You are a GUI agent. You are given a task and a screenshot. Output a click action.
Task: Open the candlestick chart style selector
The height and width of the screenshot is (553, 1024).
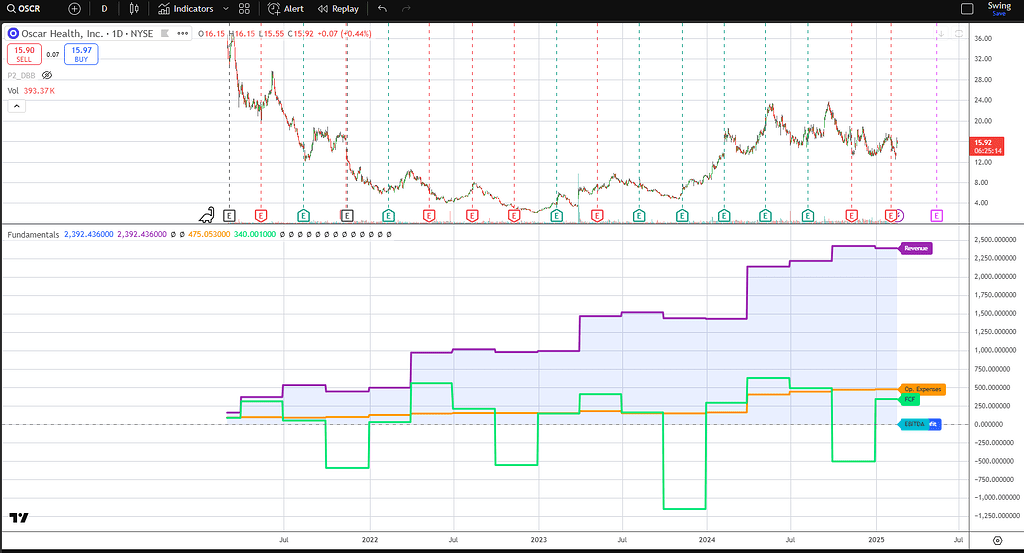point(135,8)
